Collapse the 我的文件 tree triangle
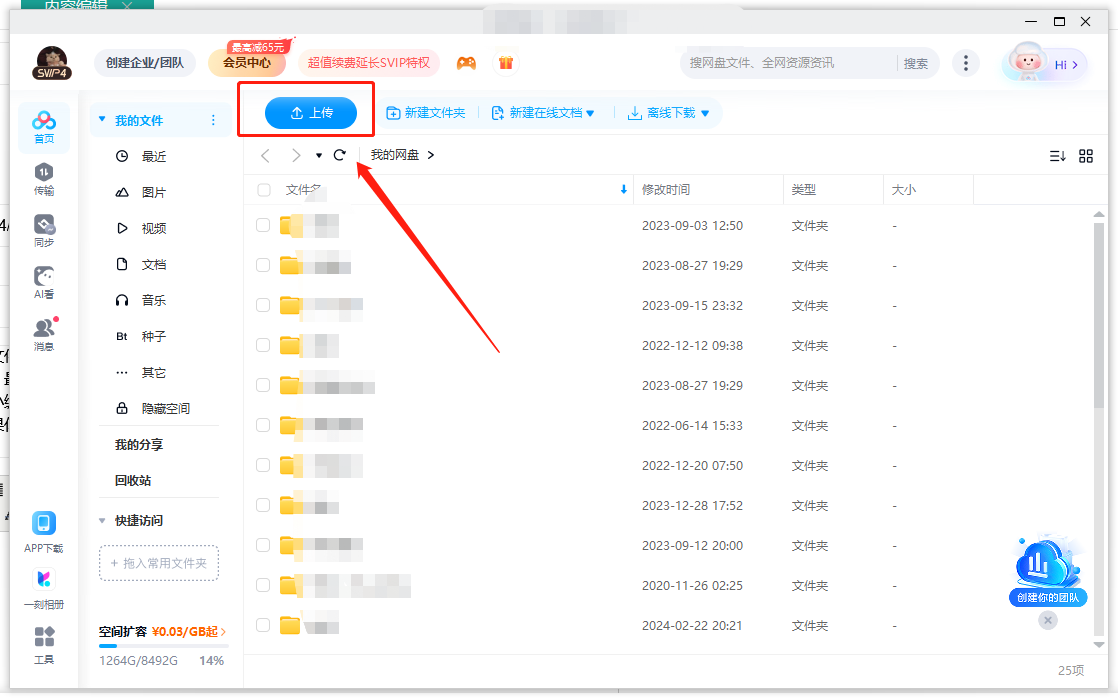 (102, 119)
